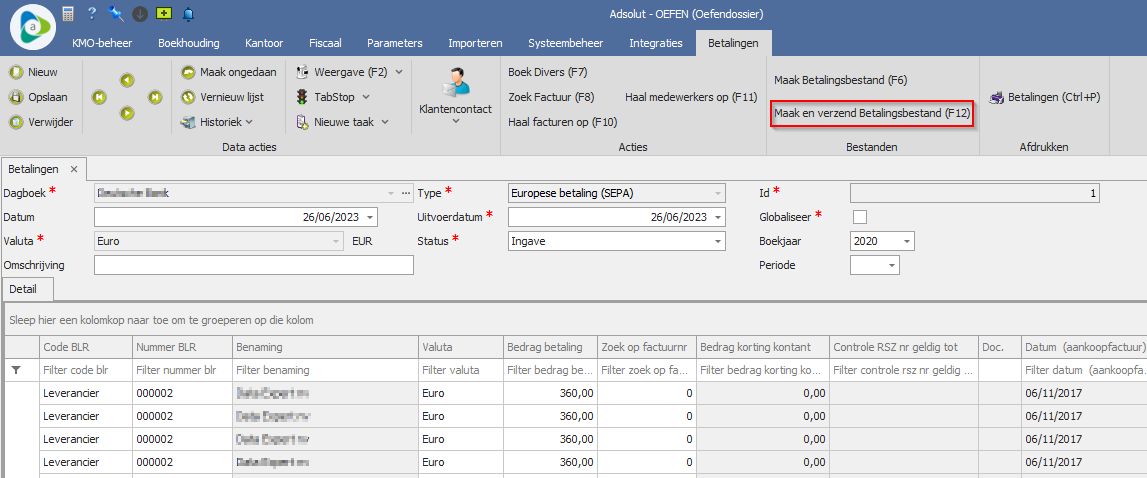Image resolution: width=1147 pixels, height=478 pixels.
Task: Open the Historiek dropdown
Action: tap(217, 122)
